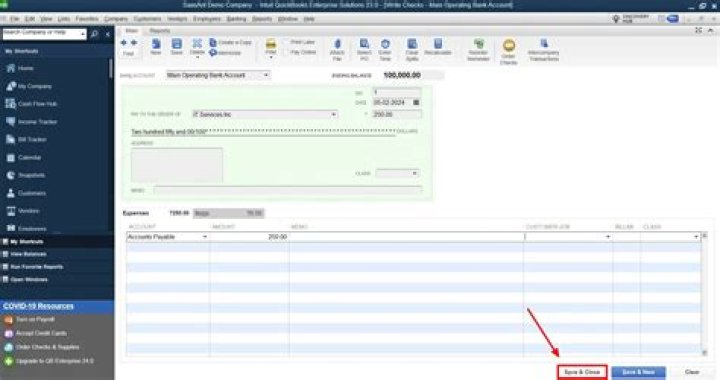Expand the Pay to the Order of dropdown

[334, 114]
